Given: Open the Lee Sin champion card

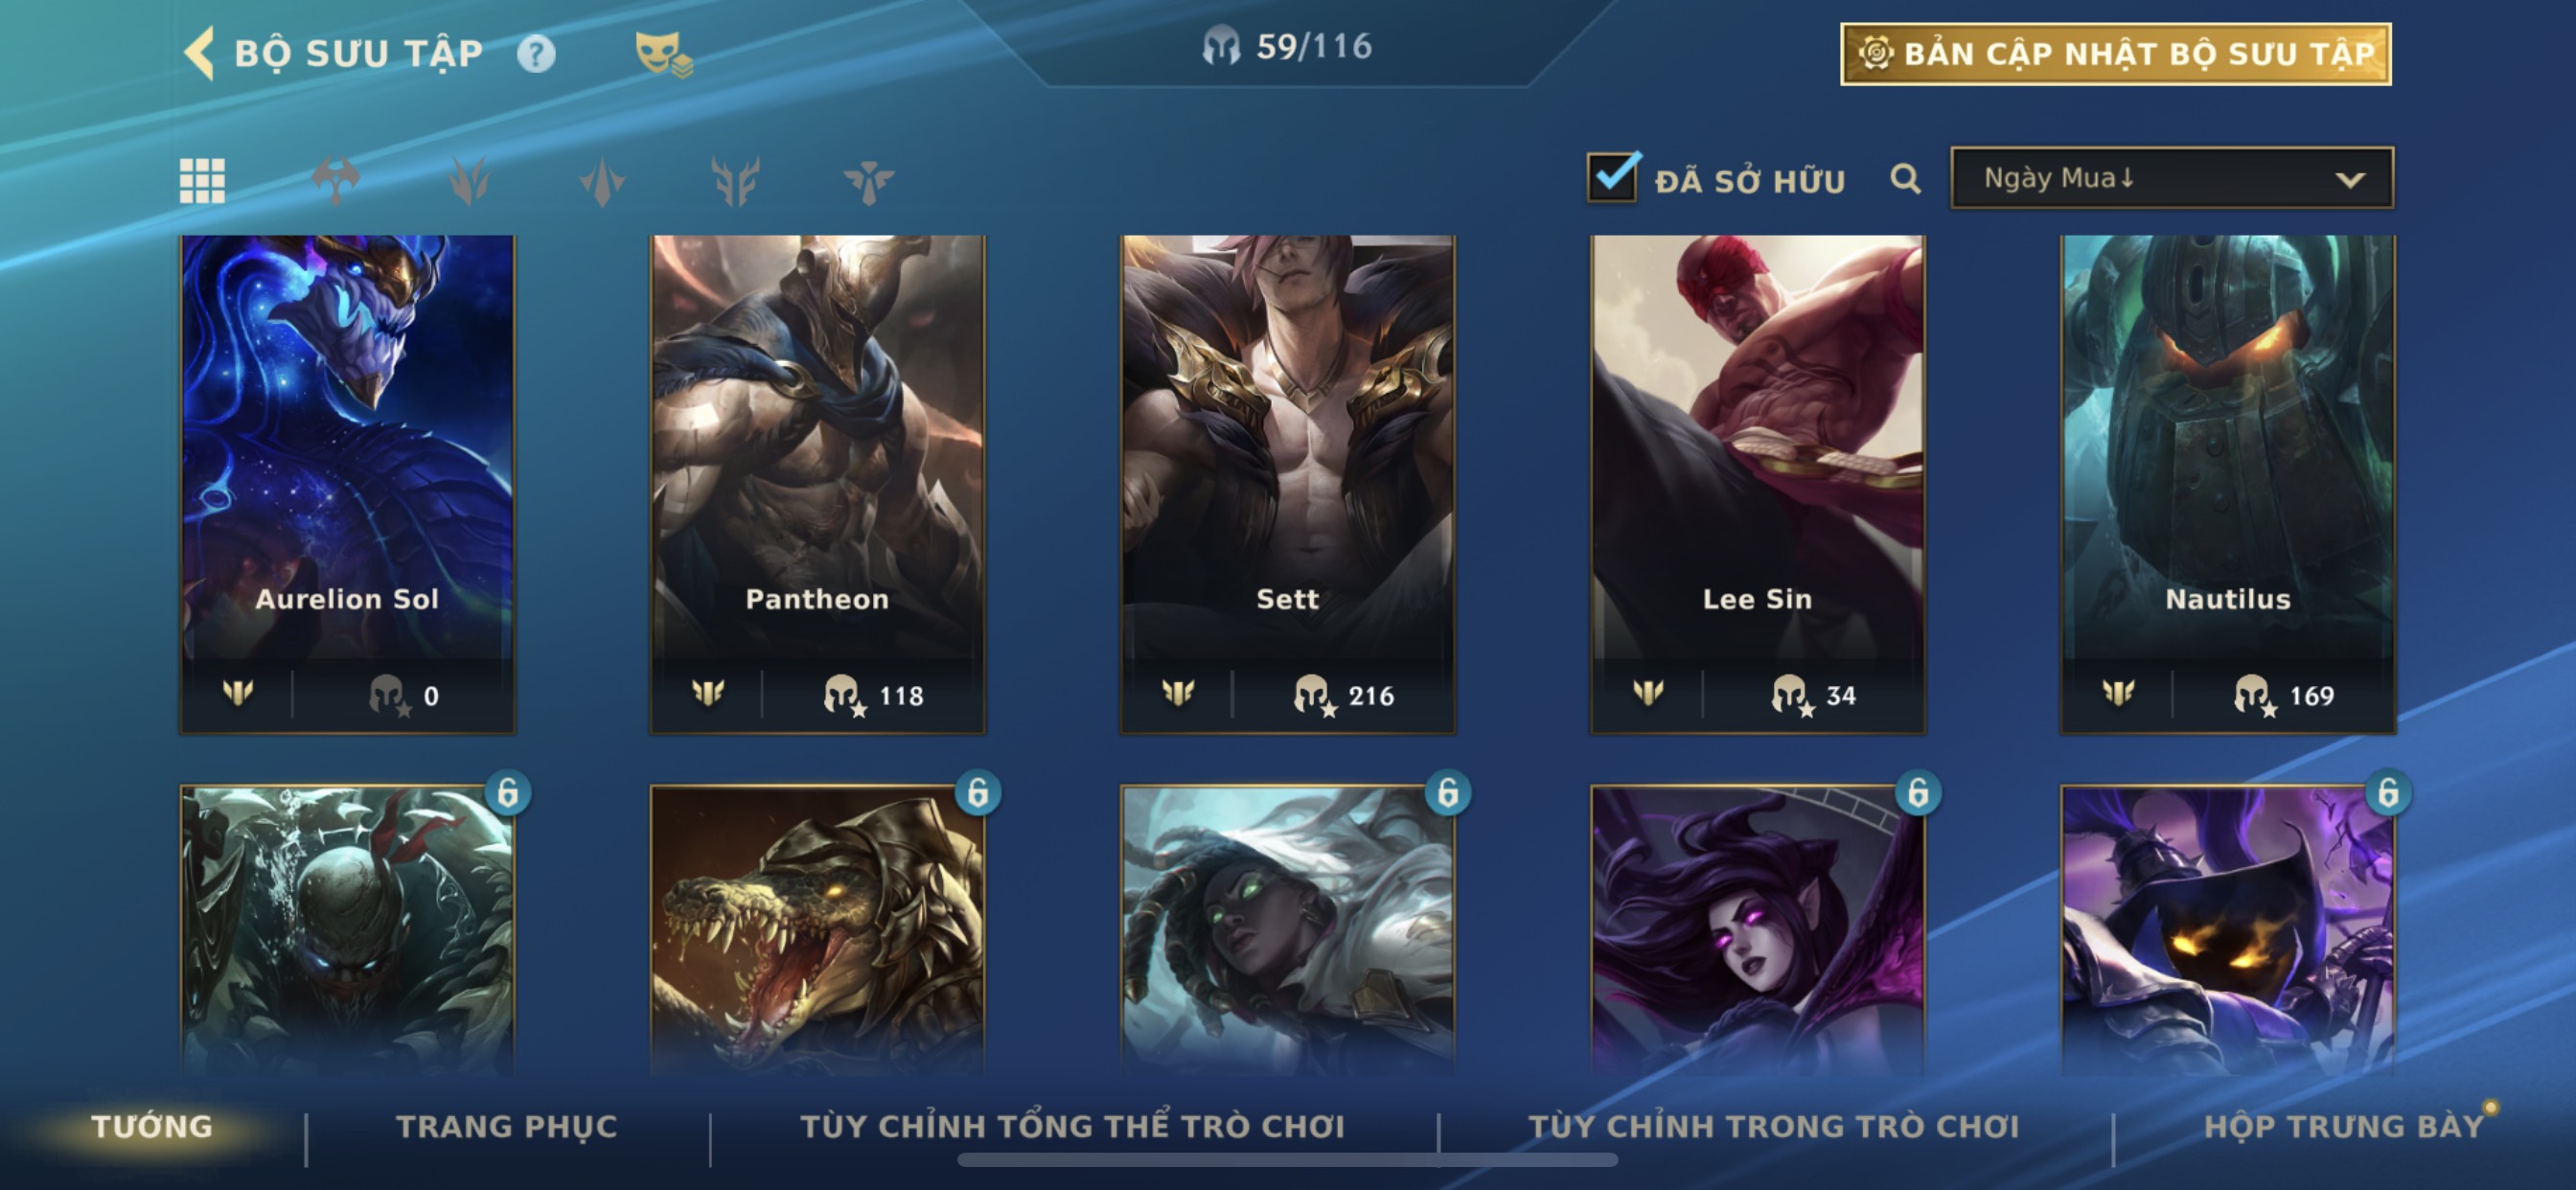Looking at the screenshot, I should (x=1757, y=484).
